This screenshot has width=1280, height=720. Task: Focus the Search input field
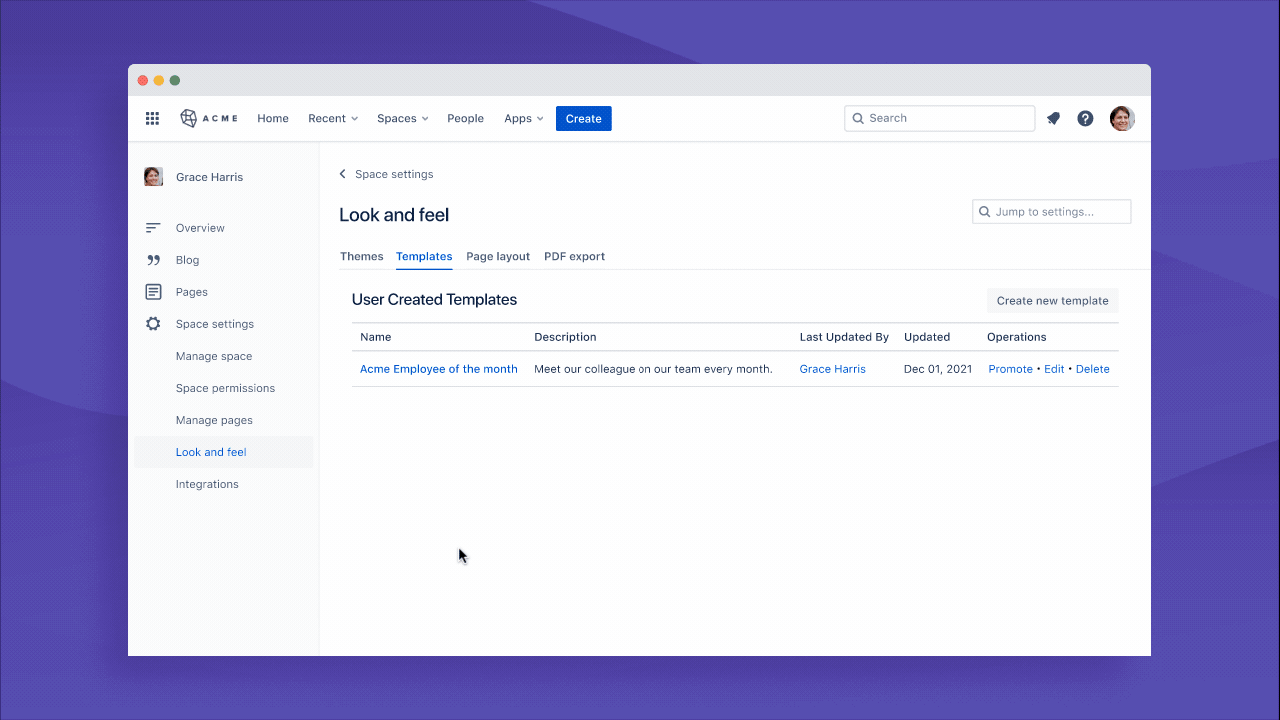939,118
